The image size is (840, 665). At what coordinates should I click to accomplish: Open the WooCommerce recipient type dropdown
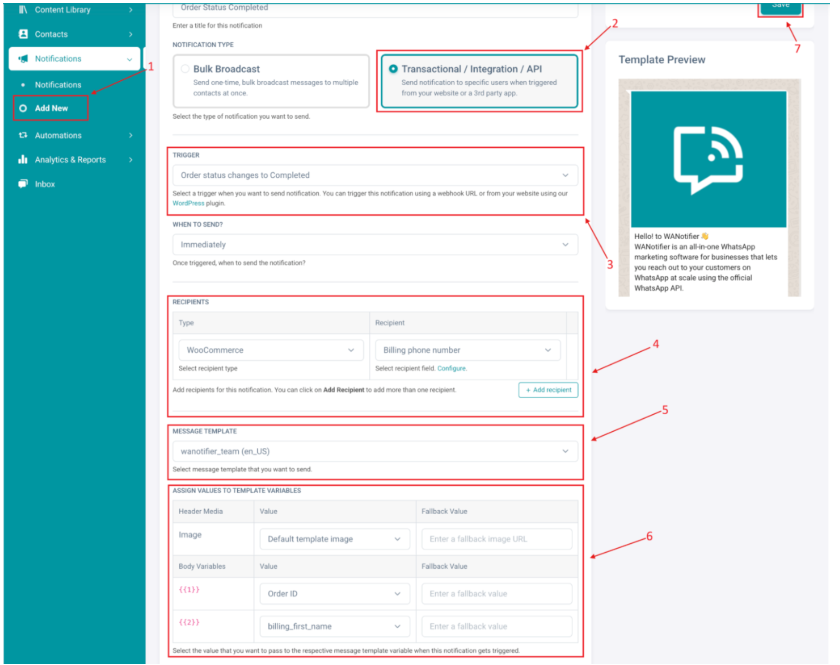pyautogui.click(x=271, y=350)
